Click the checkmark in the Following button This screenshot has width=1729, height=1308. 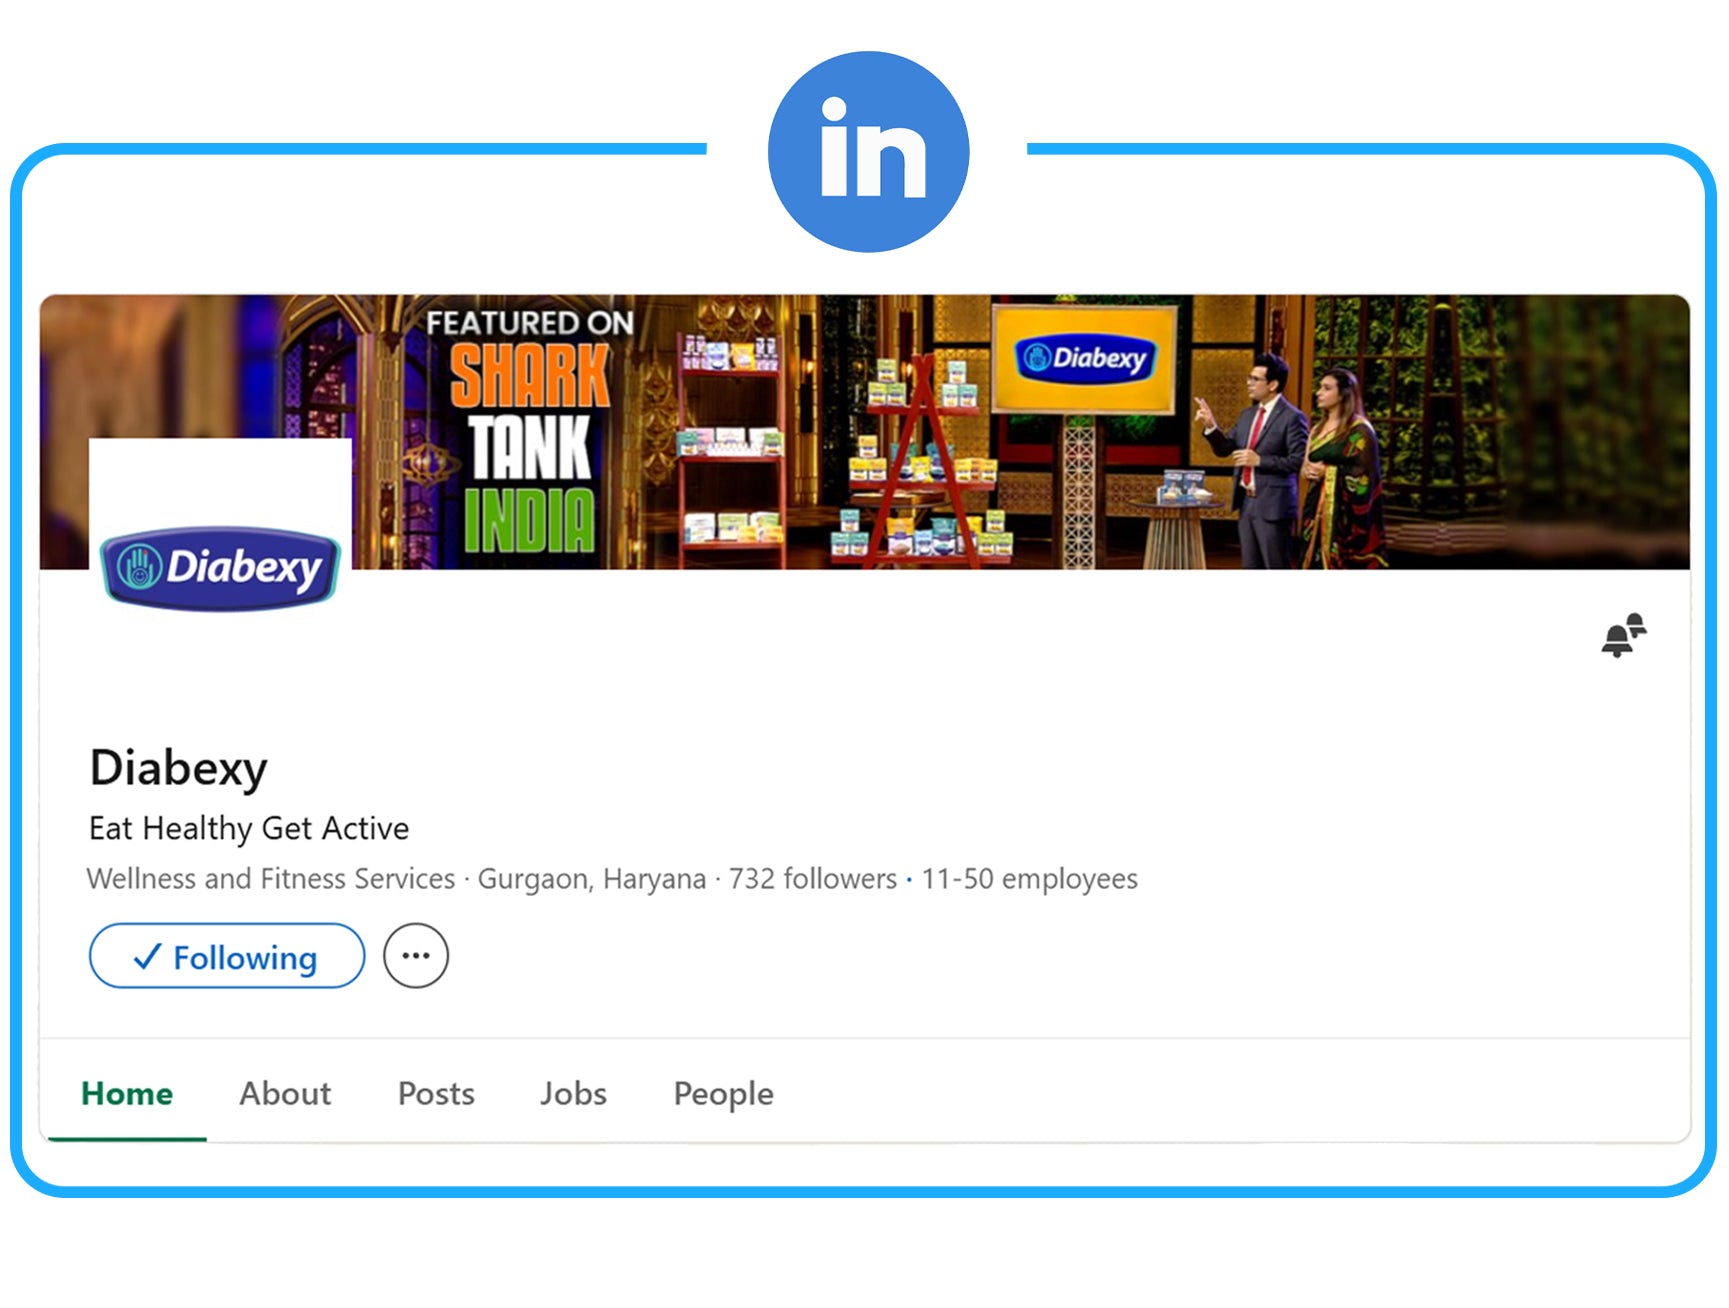[147, 957]
